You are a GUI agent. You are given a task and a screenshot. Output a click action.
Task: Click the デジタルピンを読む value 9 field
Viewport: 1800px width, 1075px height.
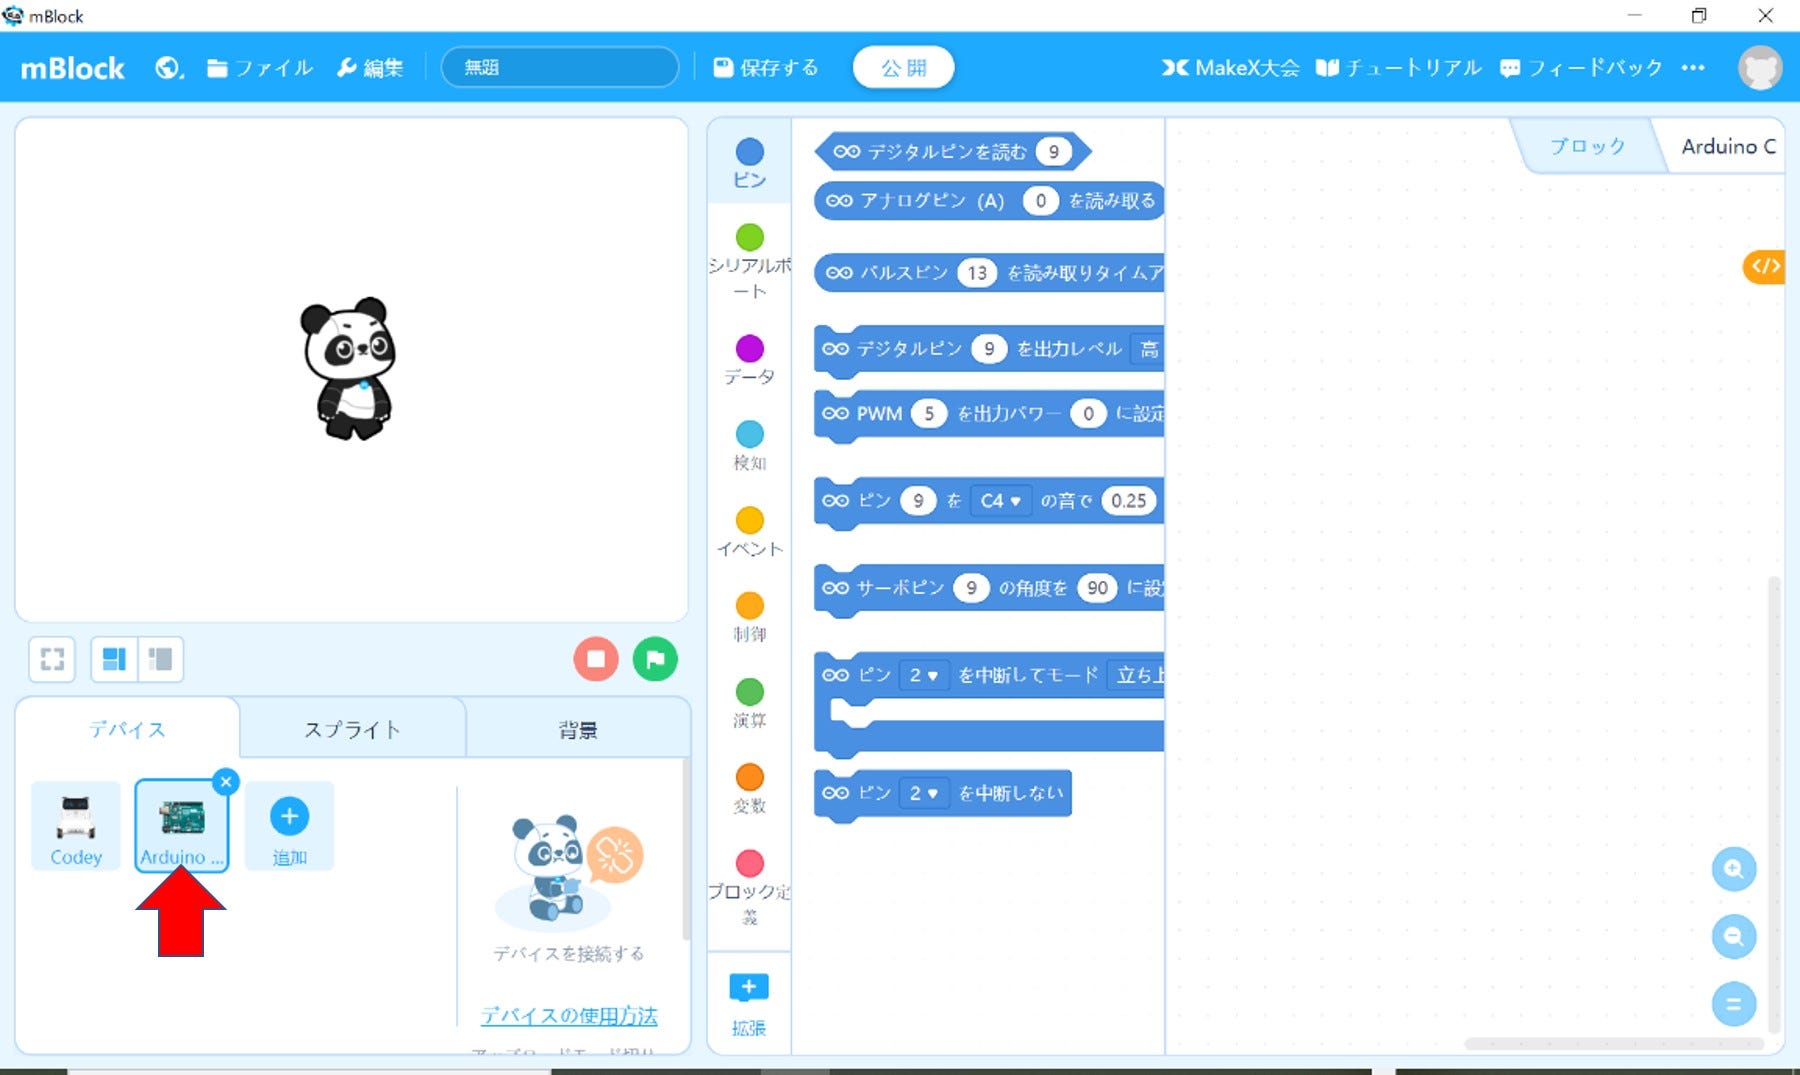coord(1053,151)
